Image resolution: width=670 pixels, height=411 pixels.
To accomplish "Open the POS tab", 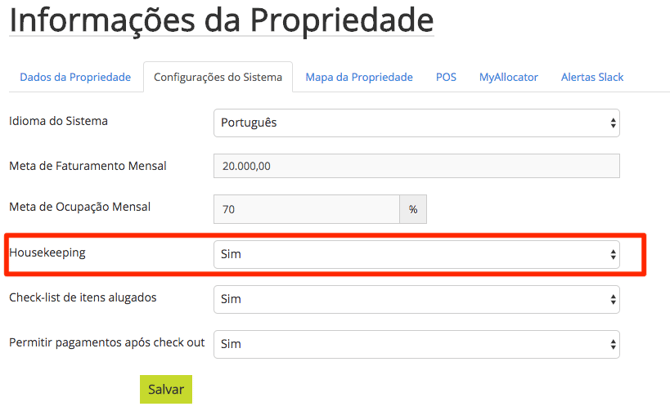I will [446, 77].
